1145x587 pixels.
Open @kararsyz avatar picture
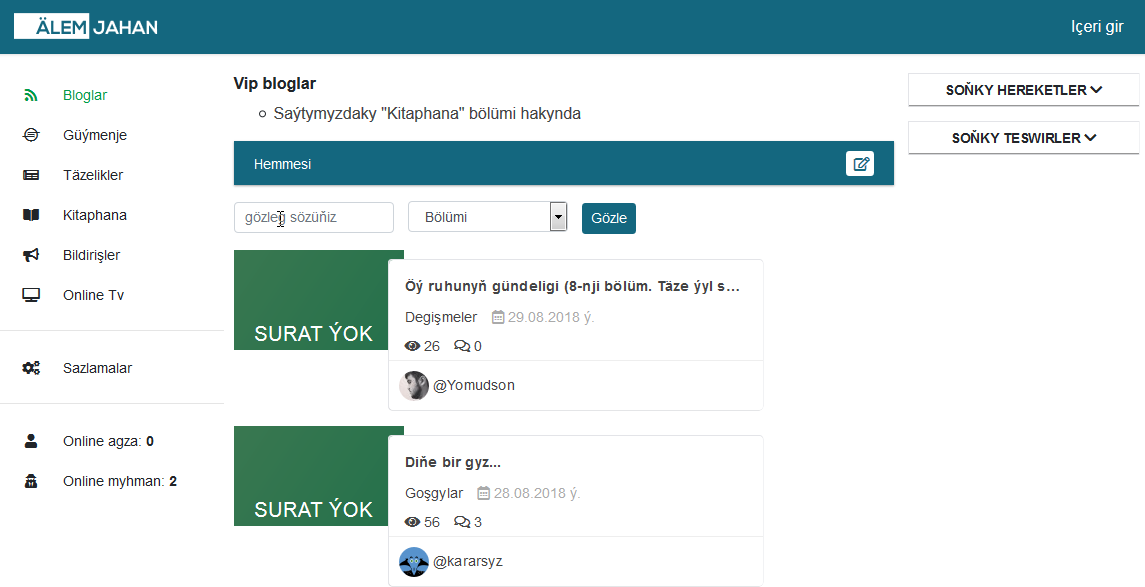[414, 561]
